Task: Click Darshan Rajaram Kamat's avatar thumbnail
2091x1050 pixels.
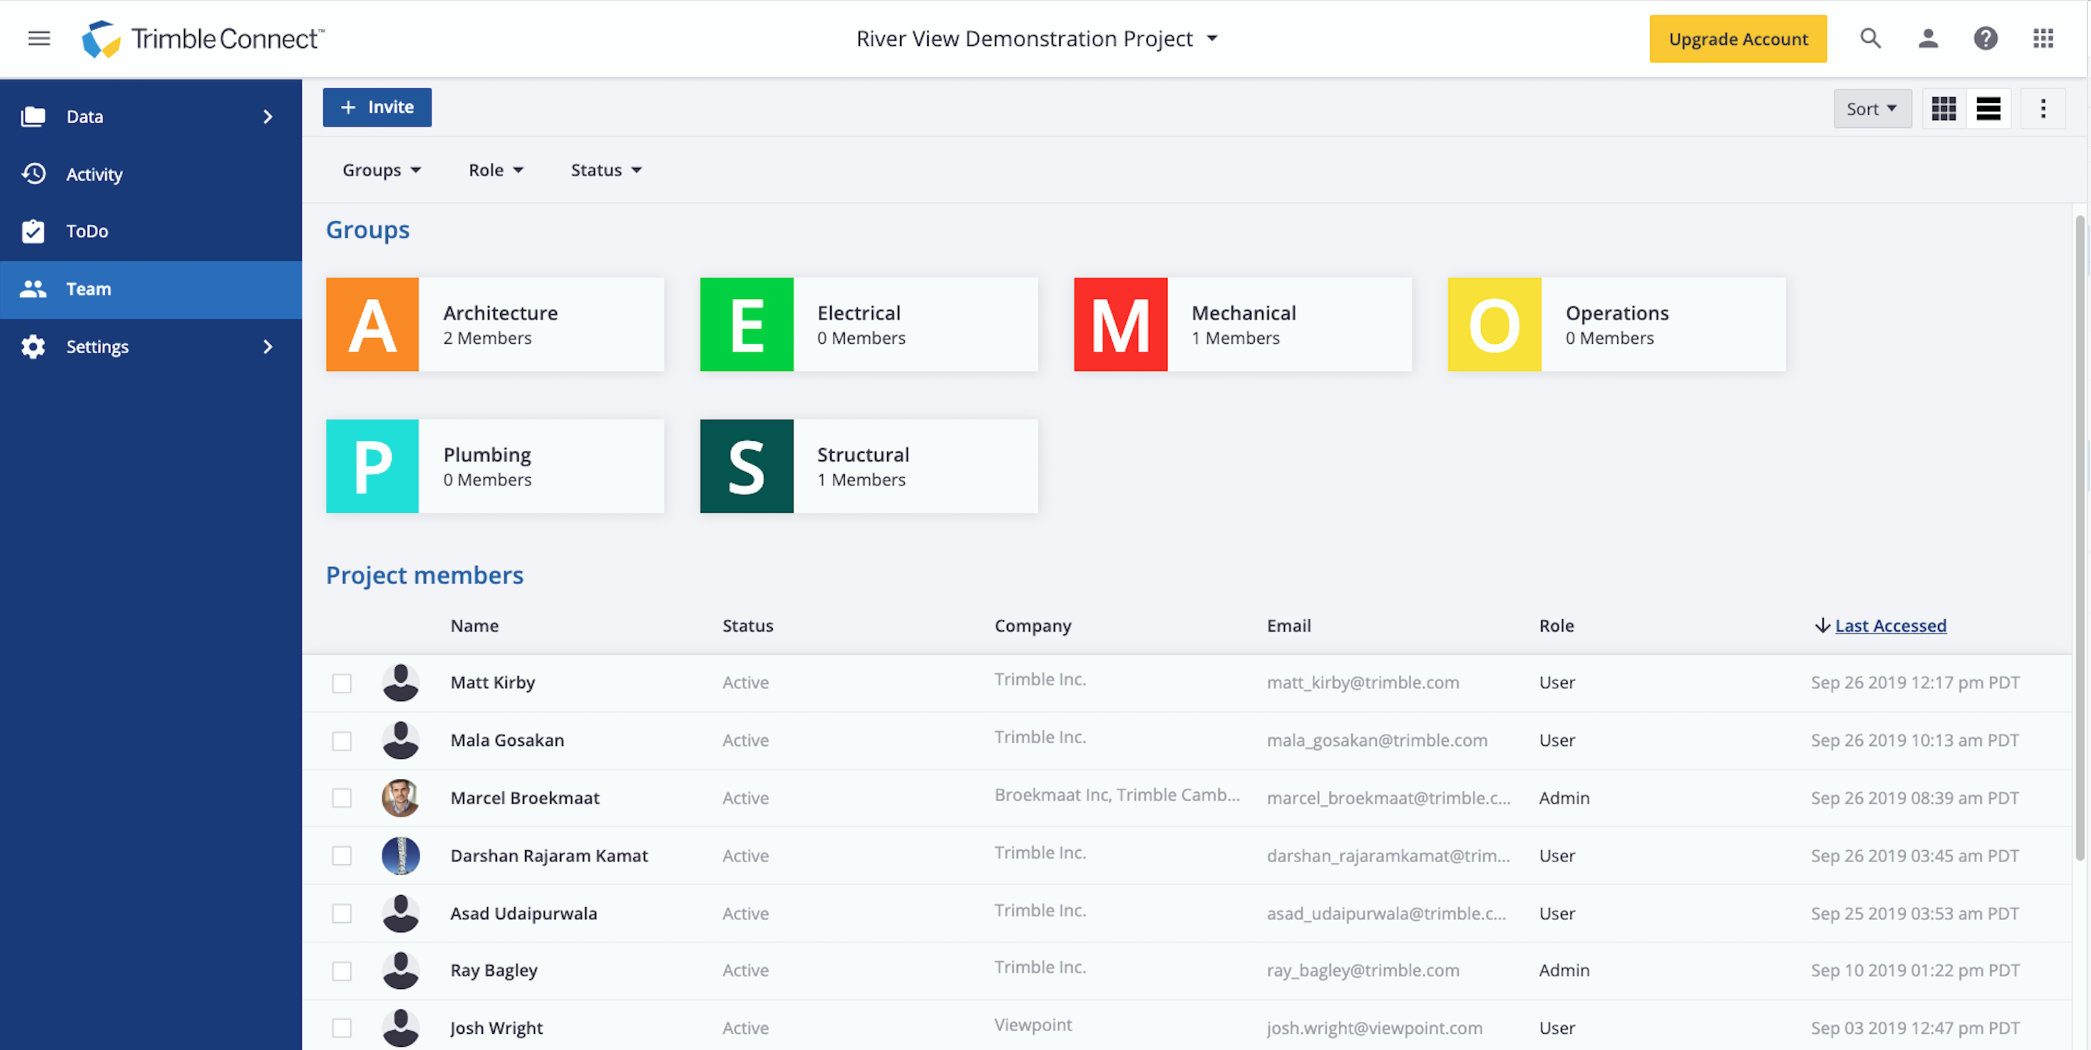Action: click(401, 856)
